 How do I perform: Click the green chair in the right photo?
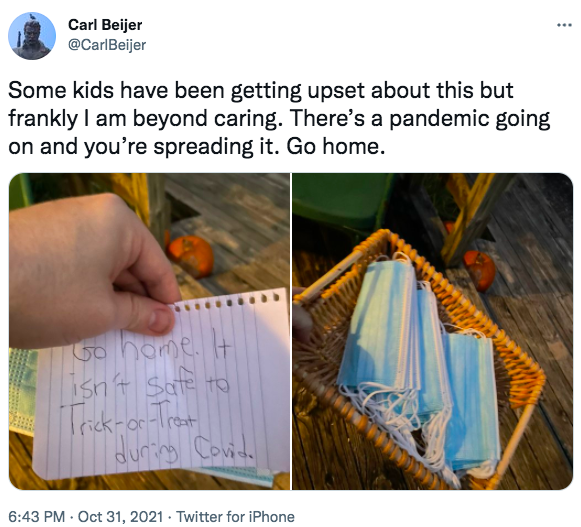(x=343, y=202)
